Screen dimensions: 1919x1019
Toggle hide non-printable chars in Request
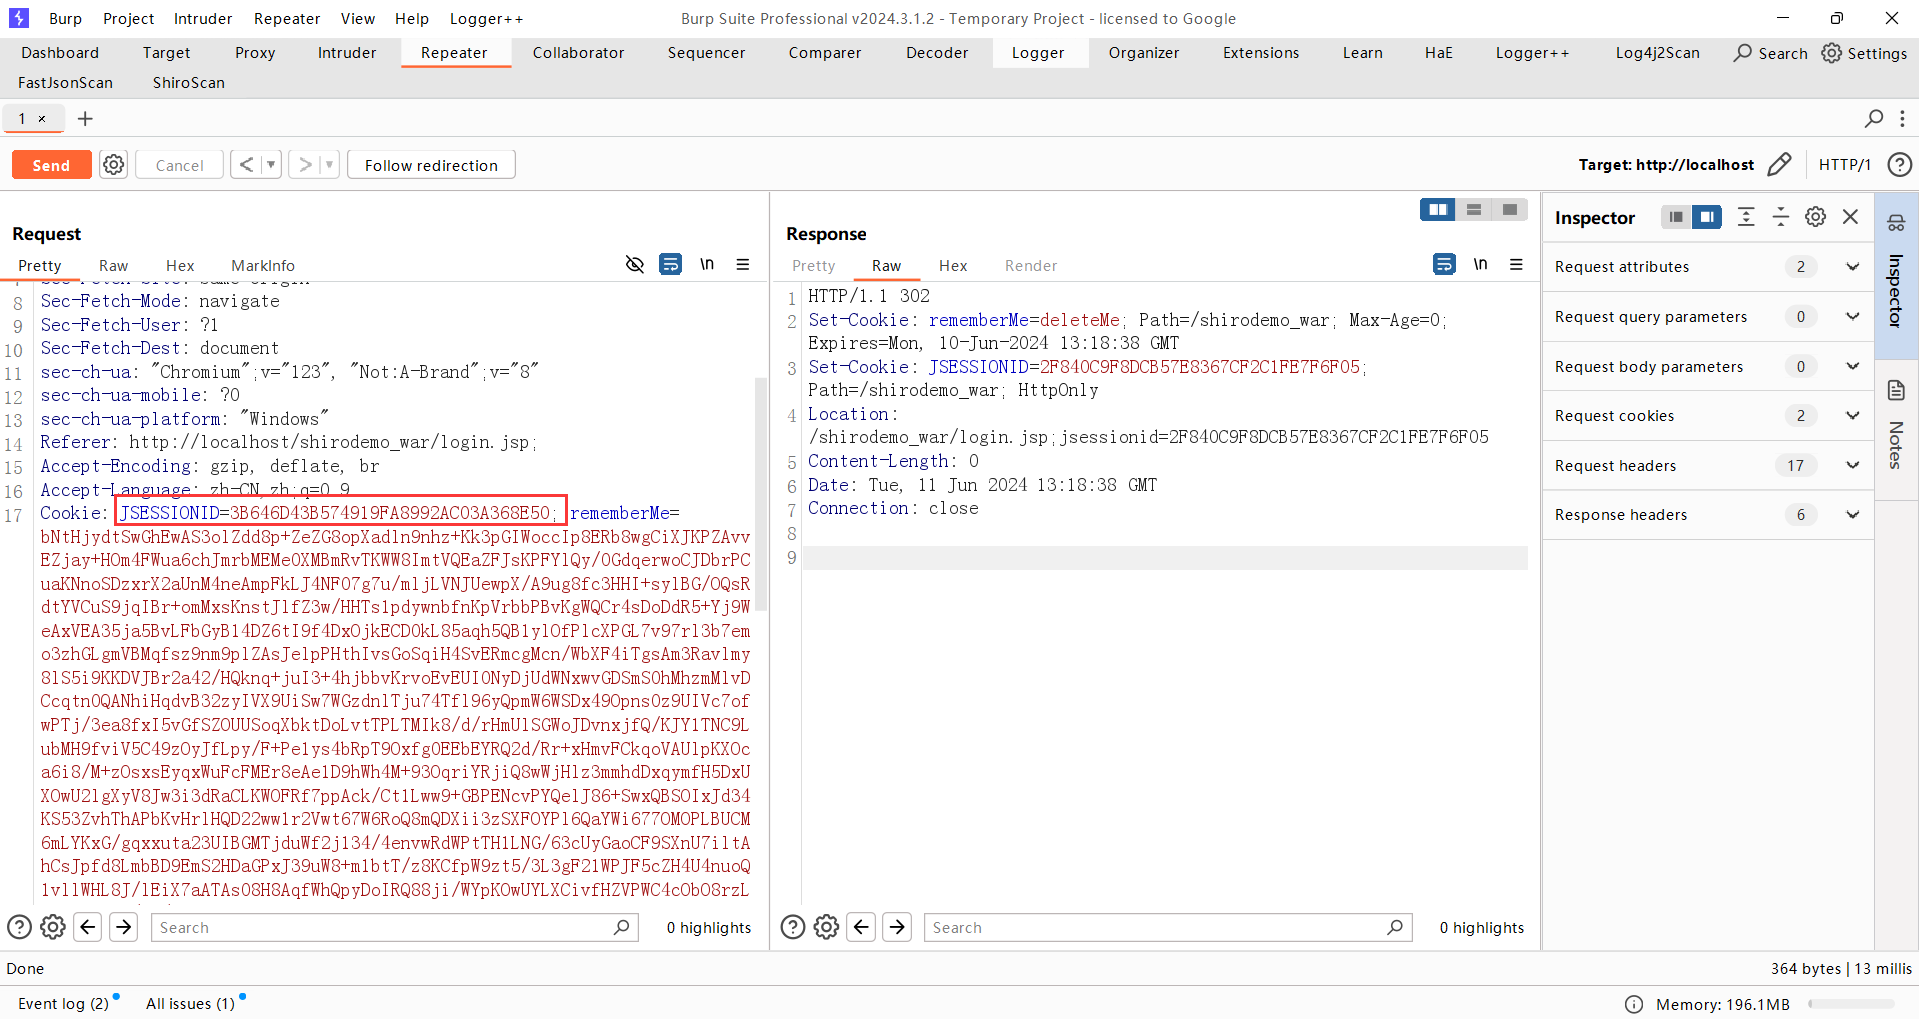coord(635,264)
